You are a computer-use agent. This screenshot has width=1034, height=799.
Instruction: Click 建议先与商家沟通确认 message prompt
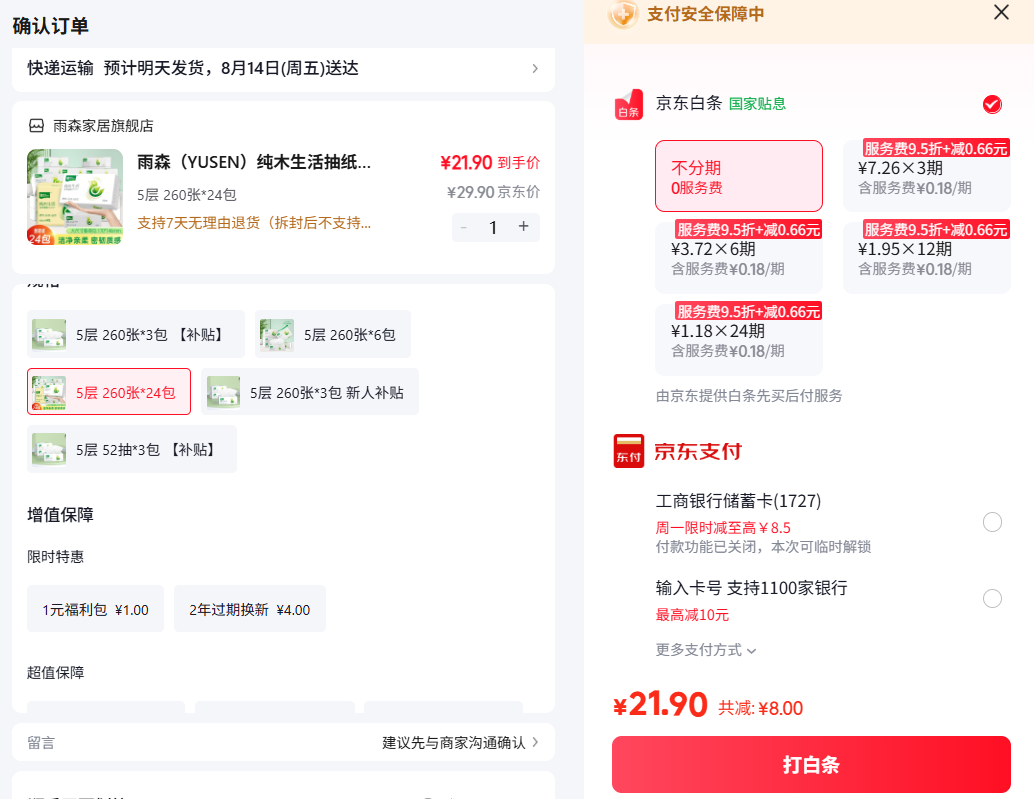[454, 742]
